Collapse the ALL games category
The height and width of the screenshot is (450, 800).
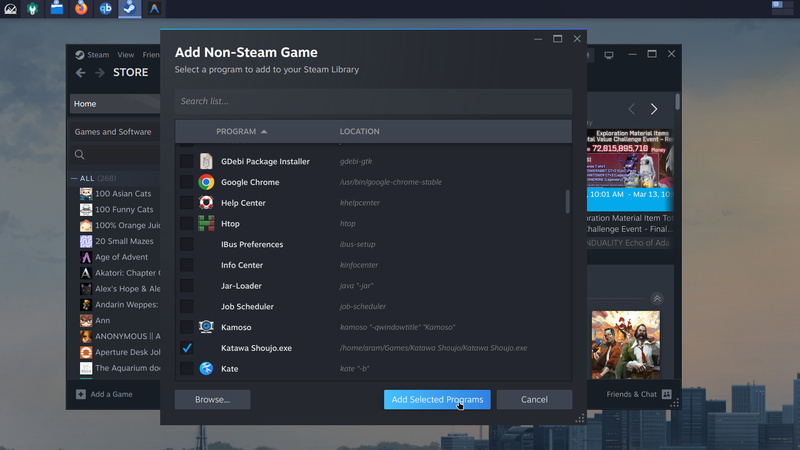pyautogui.click(x=74, y=178)
